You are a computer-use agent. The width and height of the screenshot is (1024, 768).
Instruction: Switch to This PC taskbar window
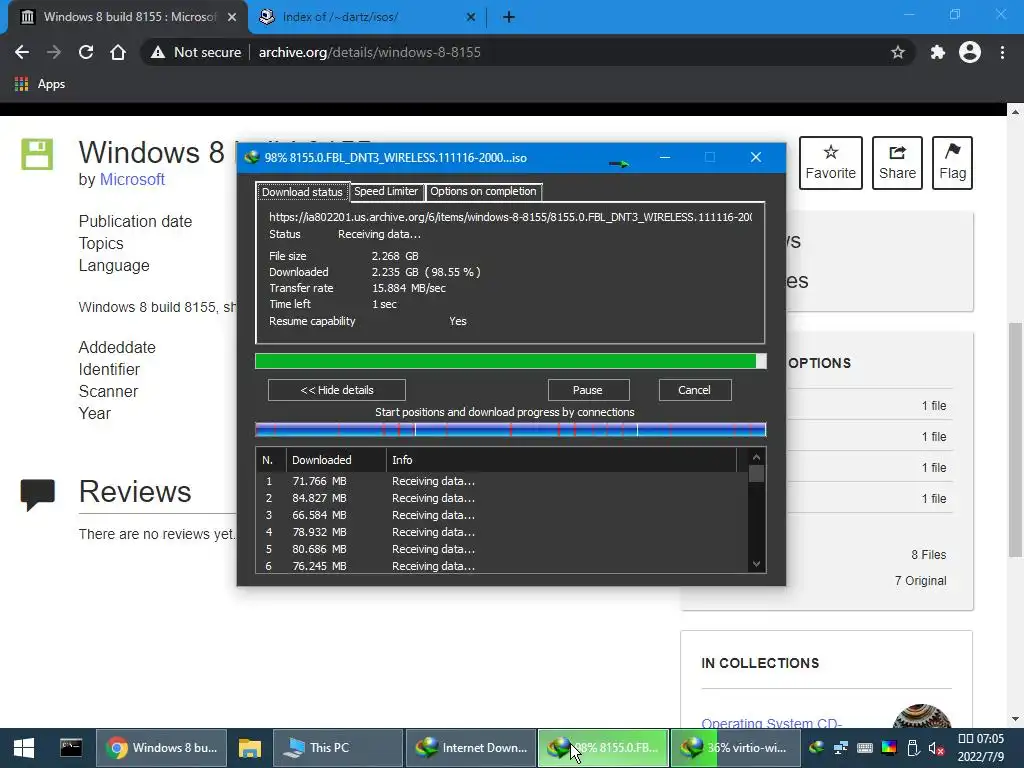tap(338, 748)
